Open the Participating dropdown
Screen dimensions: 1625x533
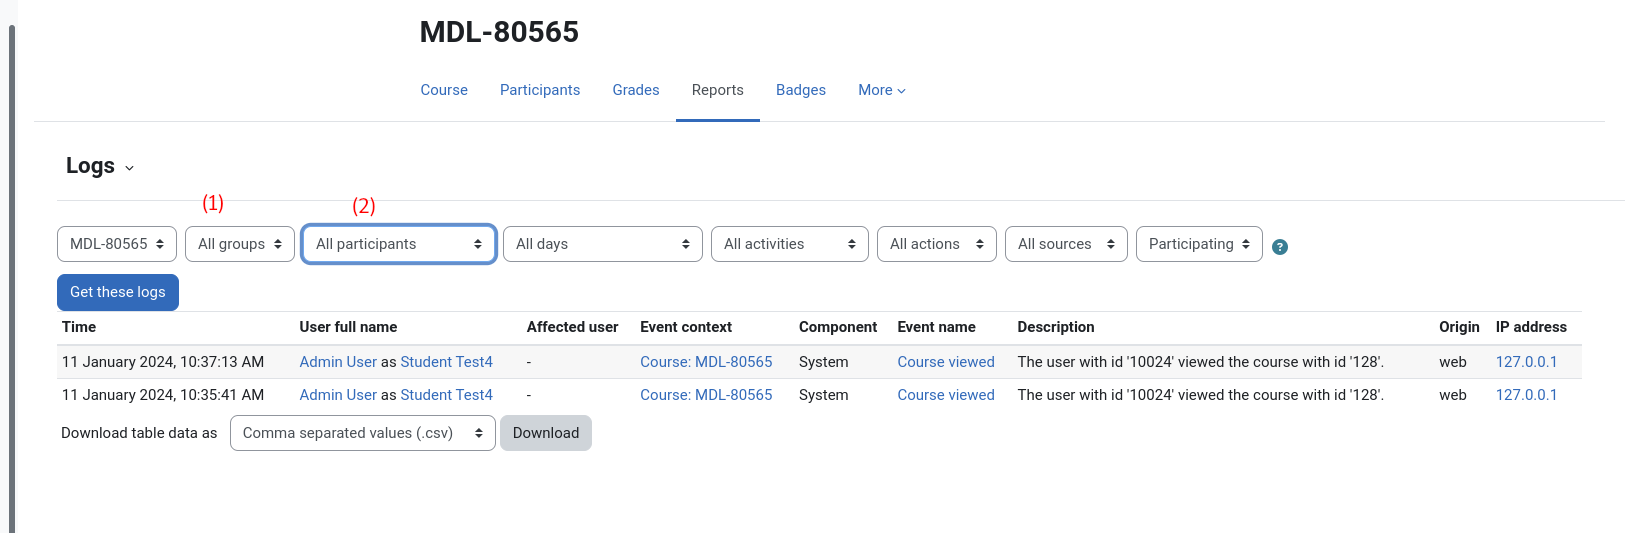pos(1199,244)
